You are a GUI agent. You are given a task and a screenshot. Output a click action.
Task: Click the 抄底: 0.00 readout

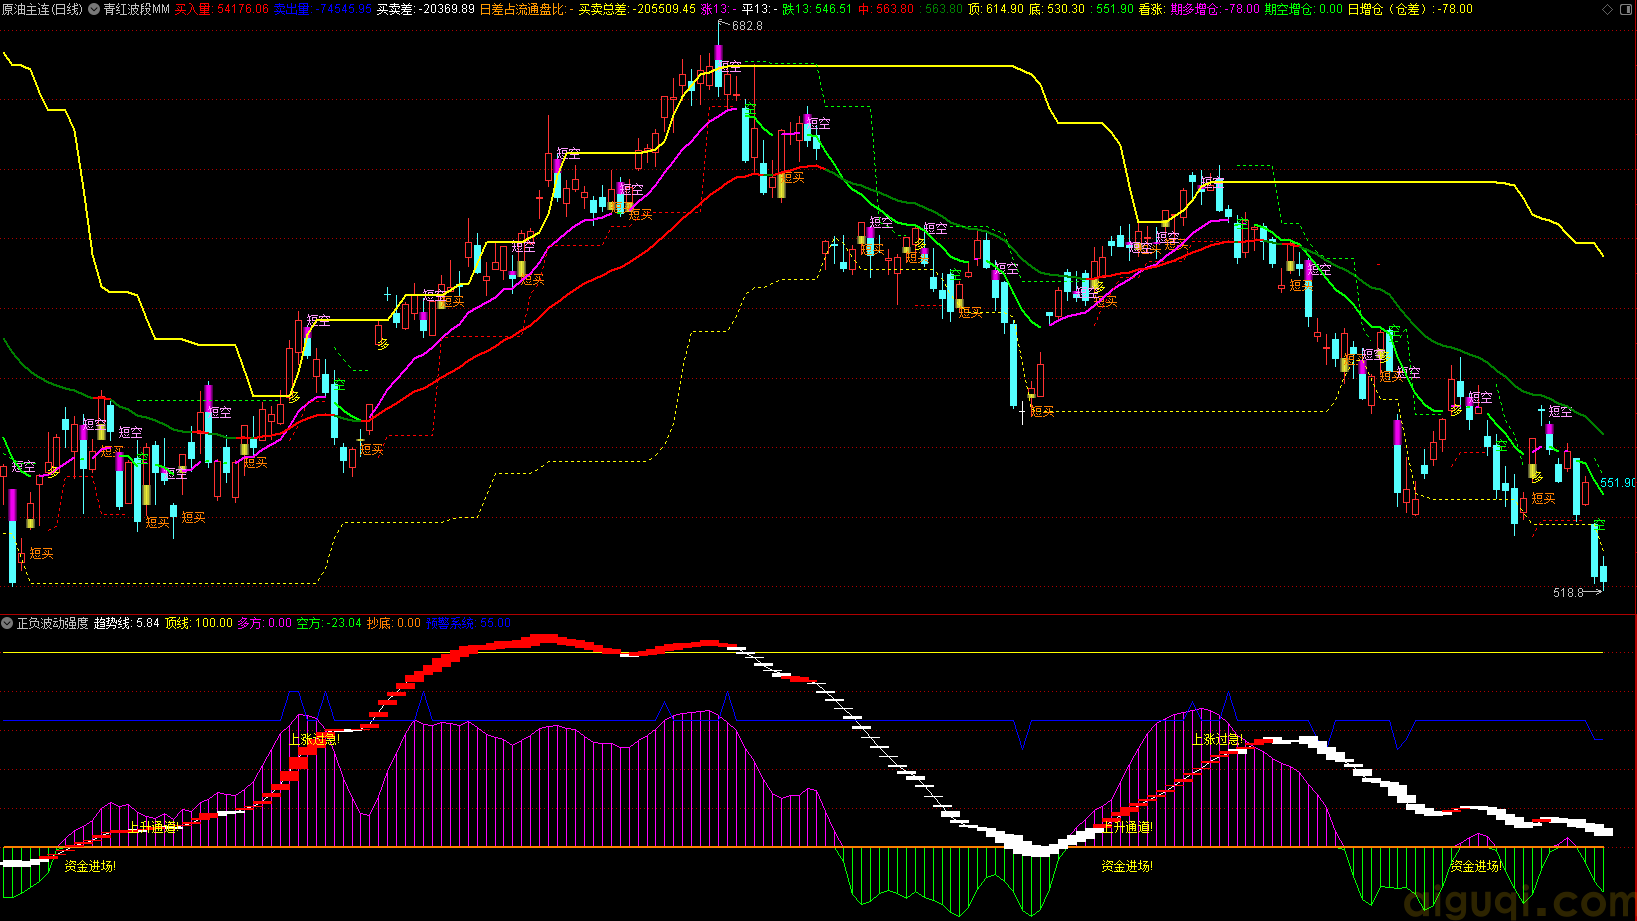point(394,623)
